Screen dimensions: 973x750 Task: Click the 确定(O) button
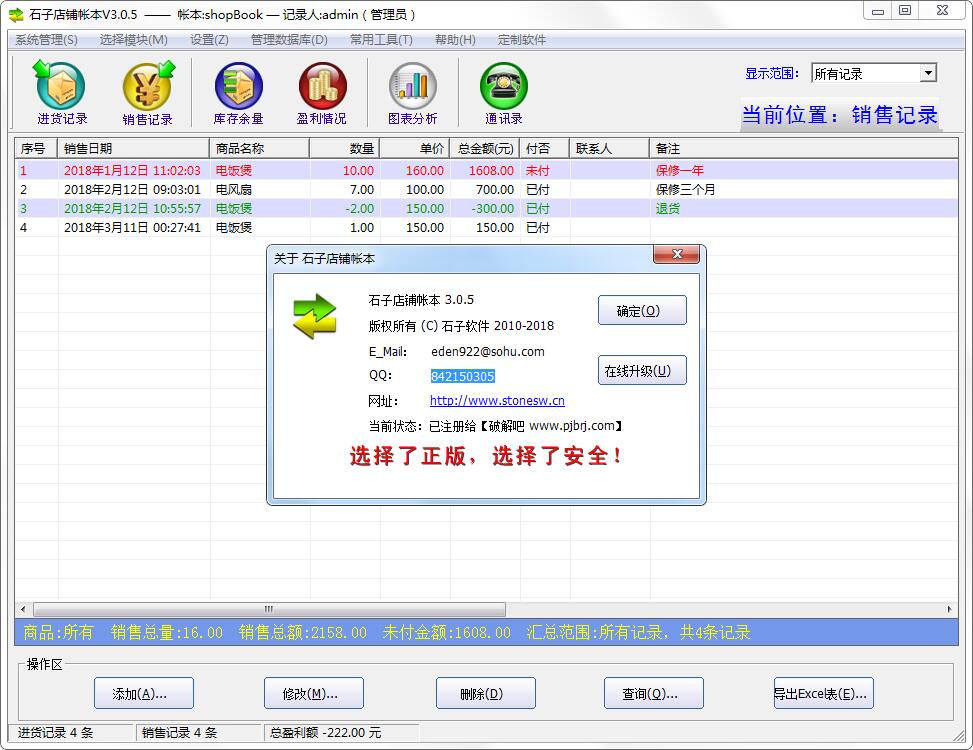click(x=642, y=310)
